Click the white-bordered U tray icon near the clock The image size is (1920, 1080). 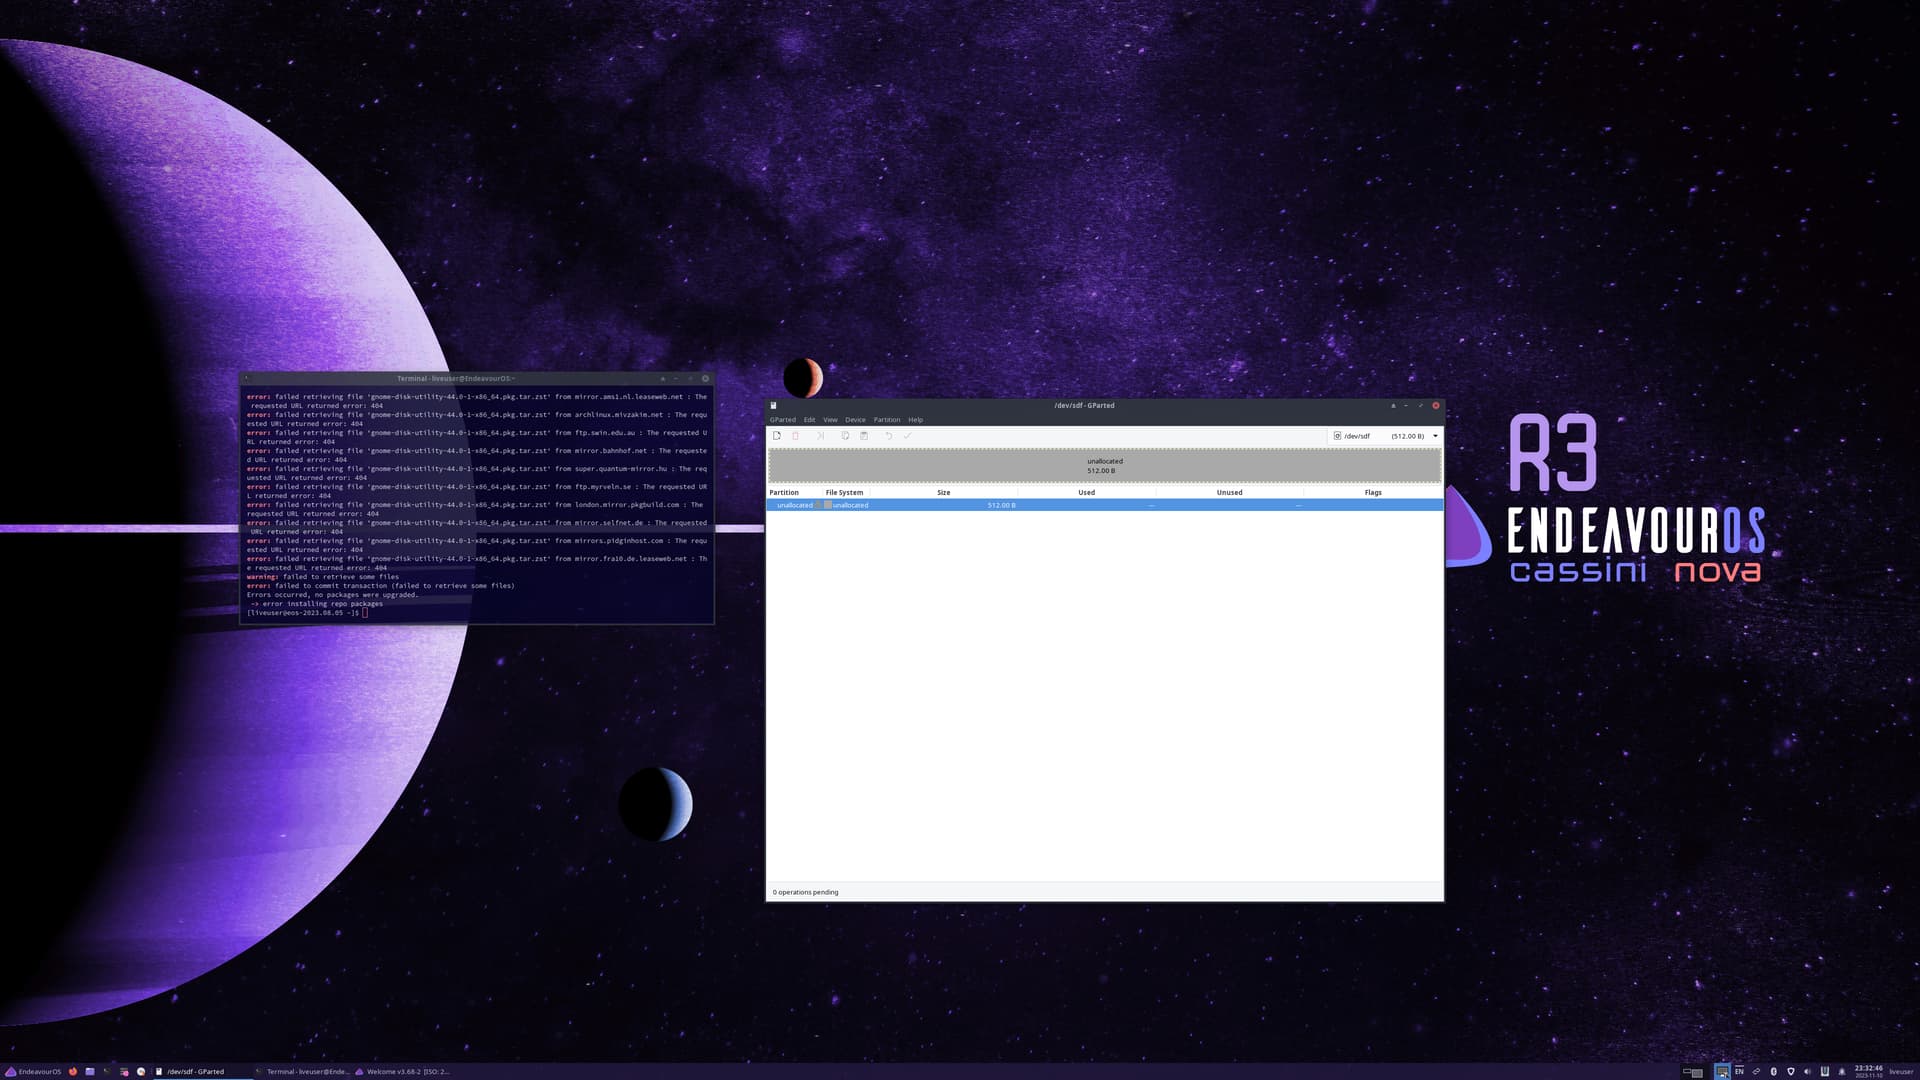coord(1825,1072)
